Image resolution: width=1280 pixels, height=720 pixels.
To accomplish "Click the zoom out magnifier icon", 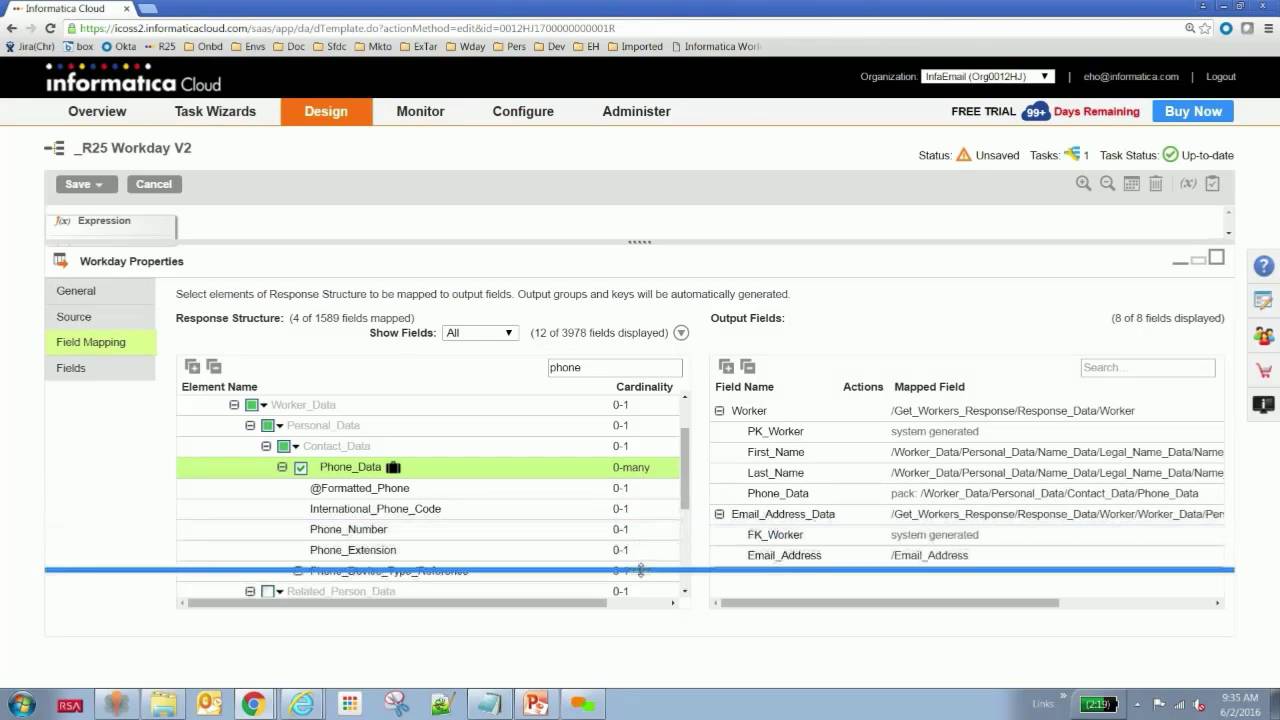I will point(1107,183).
